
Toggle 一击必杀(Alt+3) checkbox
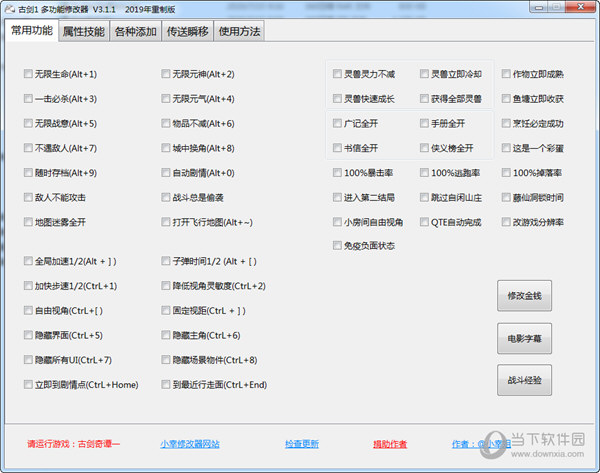[28, 99]
